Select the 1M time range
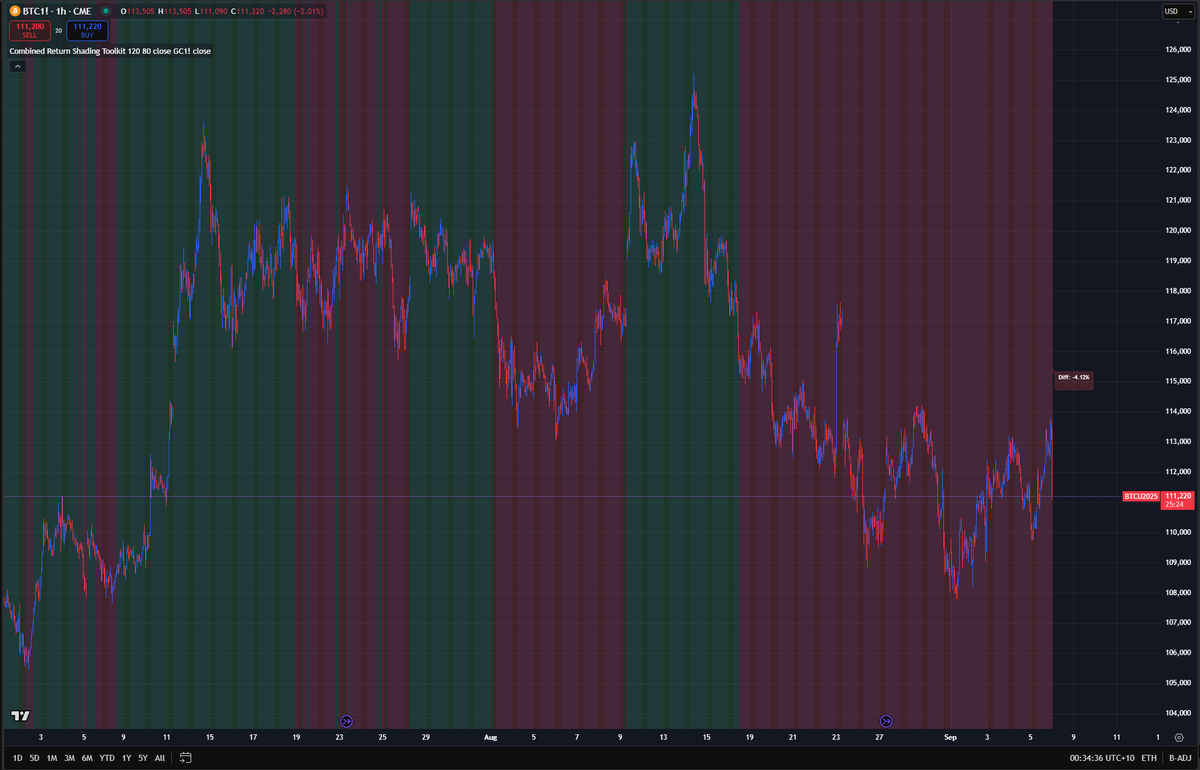 coord(52,758)
